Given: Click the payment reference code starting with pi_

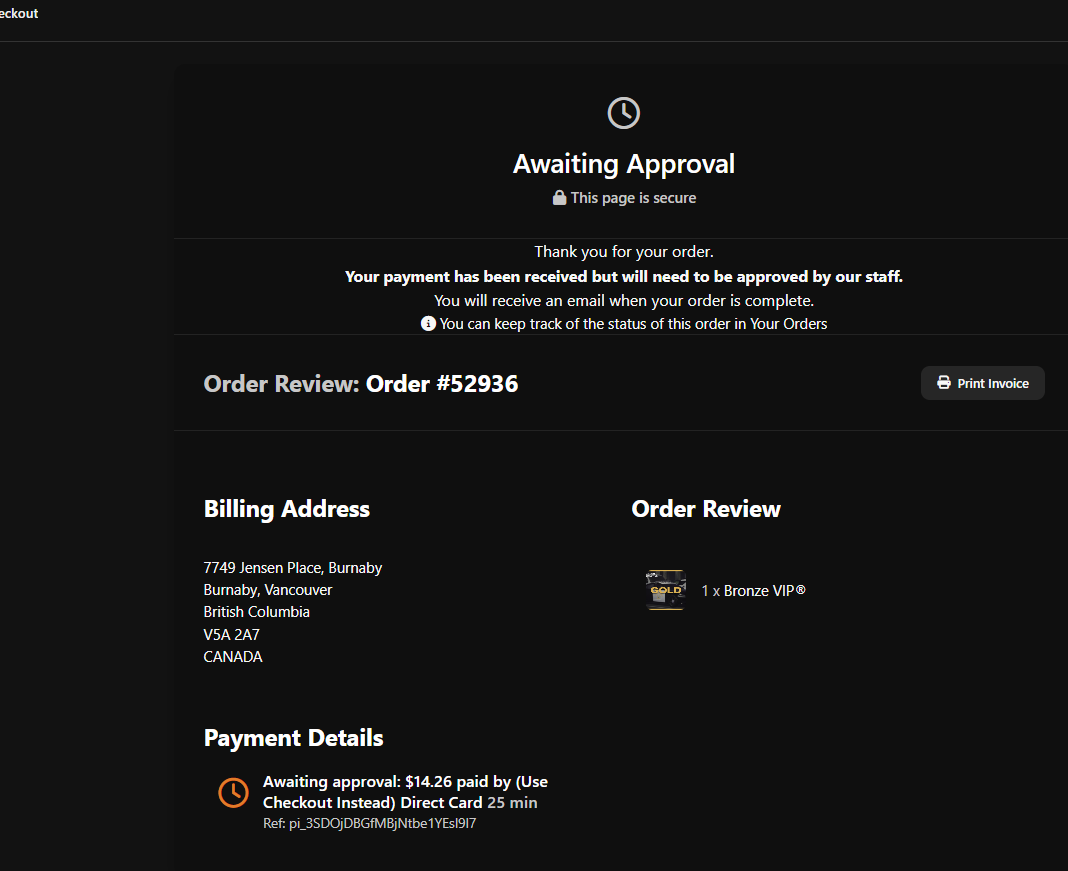Looking at the screenshot, I should pyautogui.click(x=369, y=824).
